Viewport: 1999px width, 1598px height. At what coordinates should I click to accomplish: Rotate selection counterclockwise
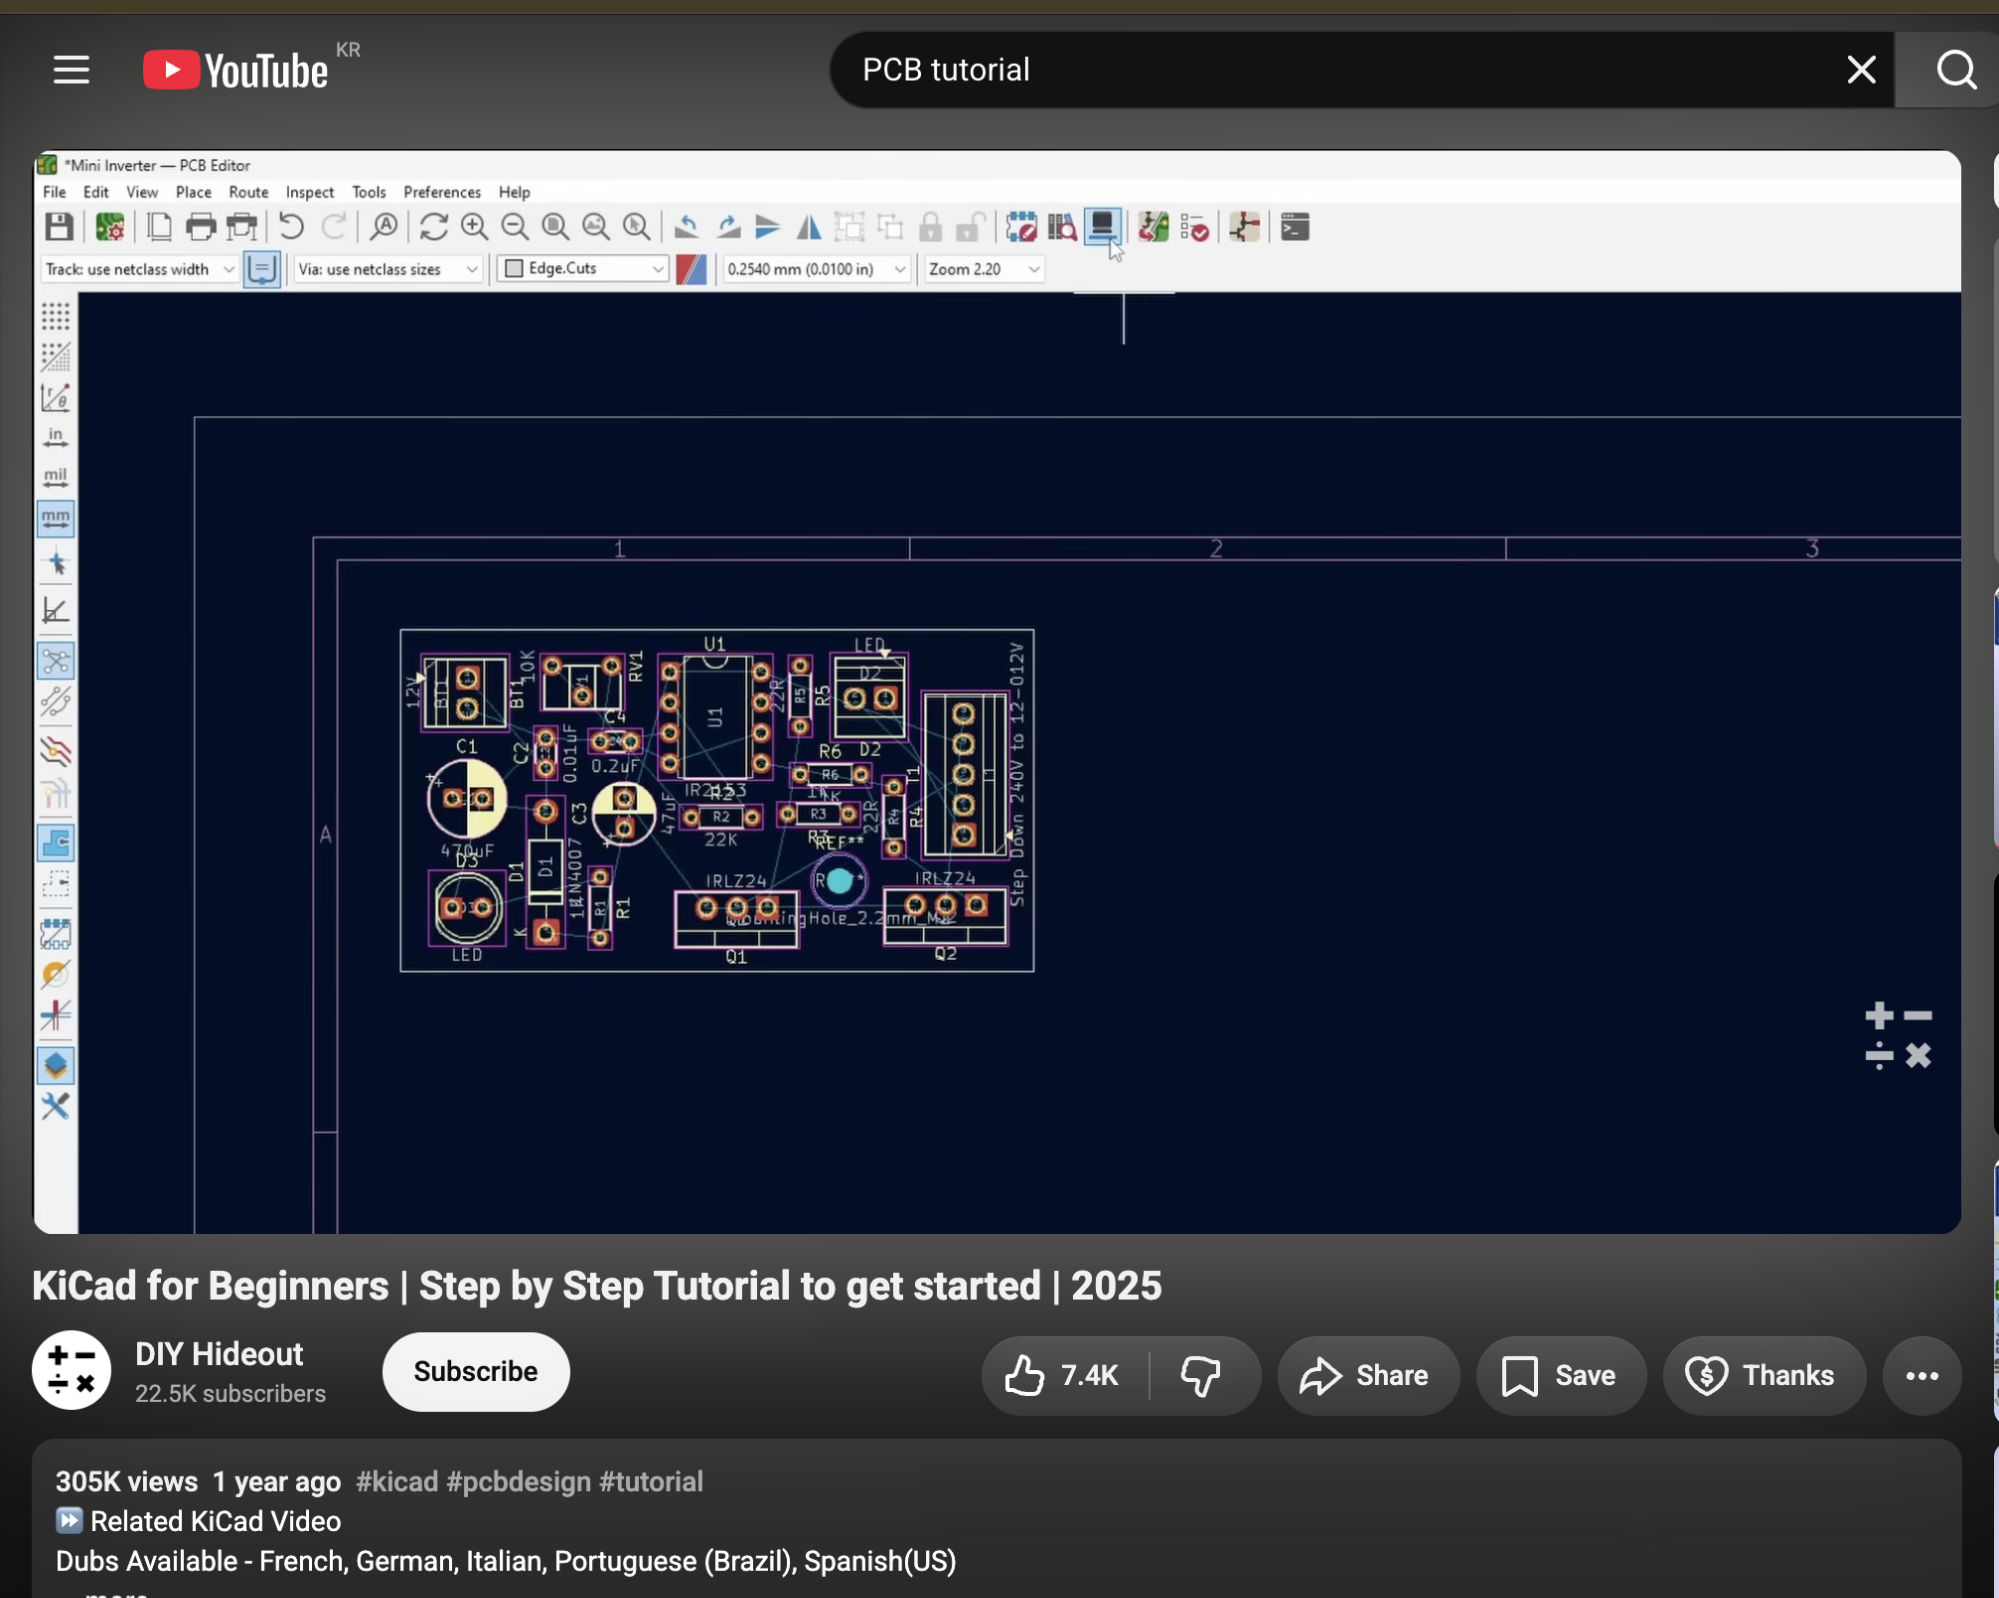686,227
